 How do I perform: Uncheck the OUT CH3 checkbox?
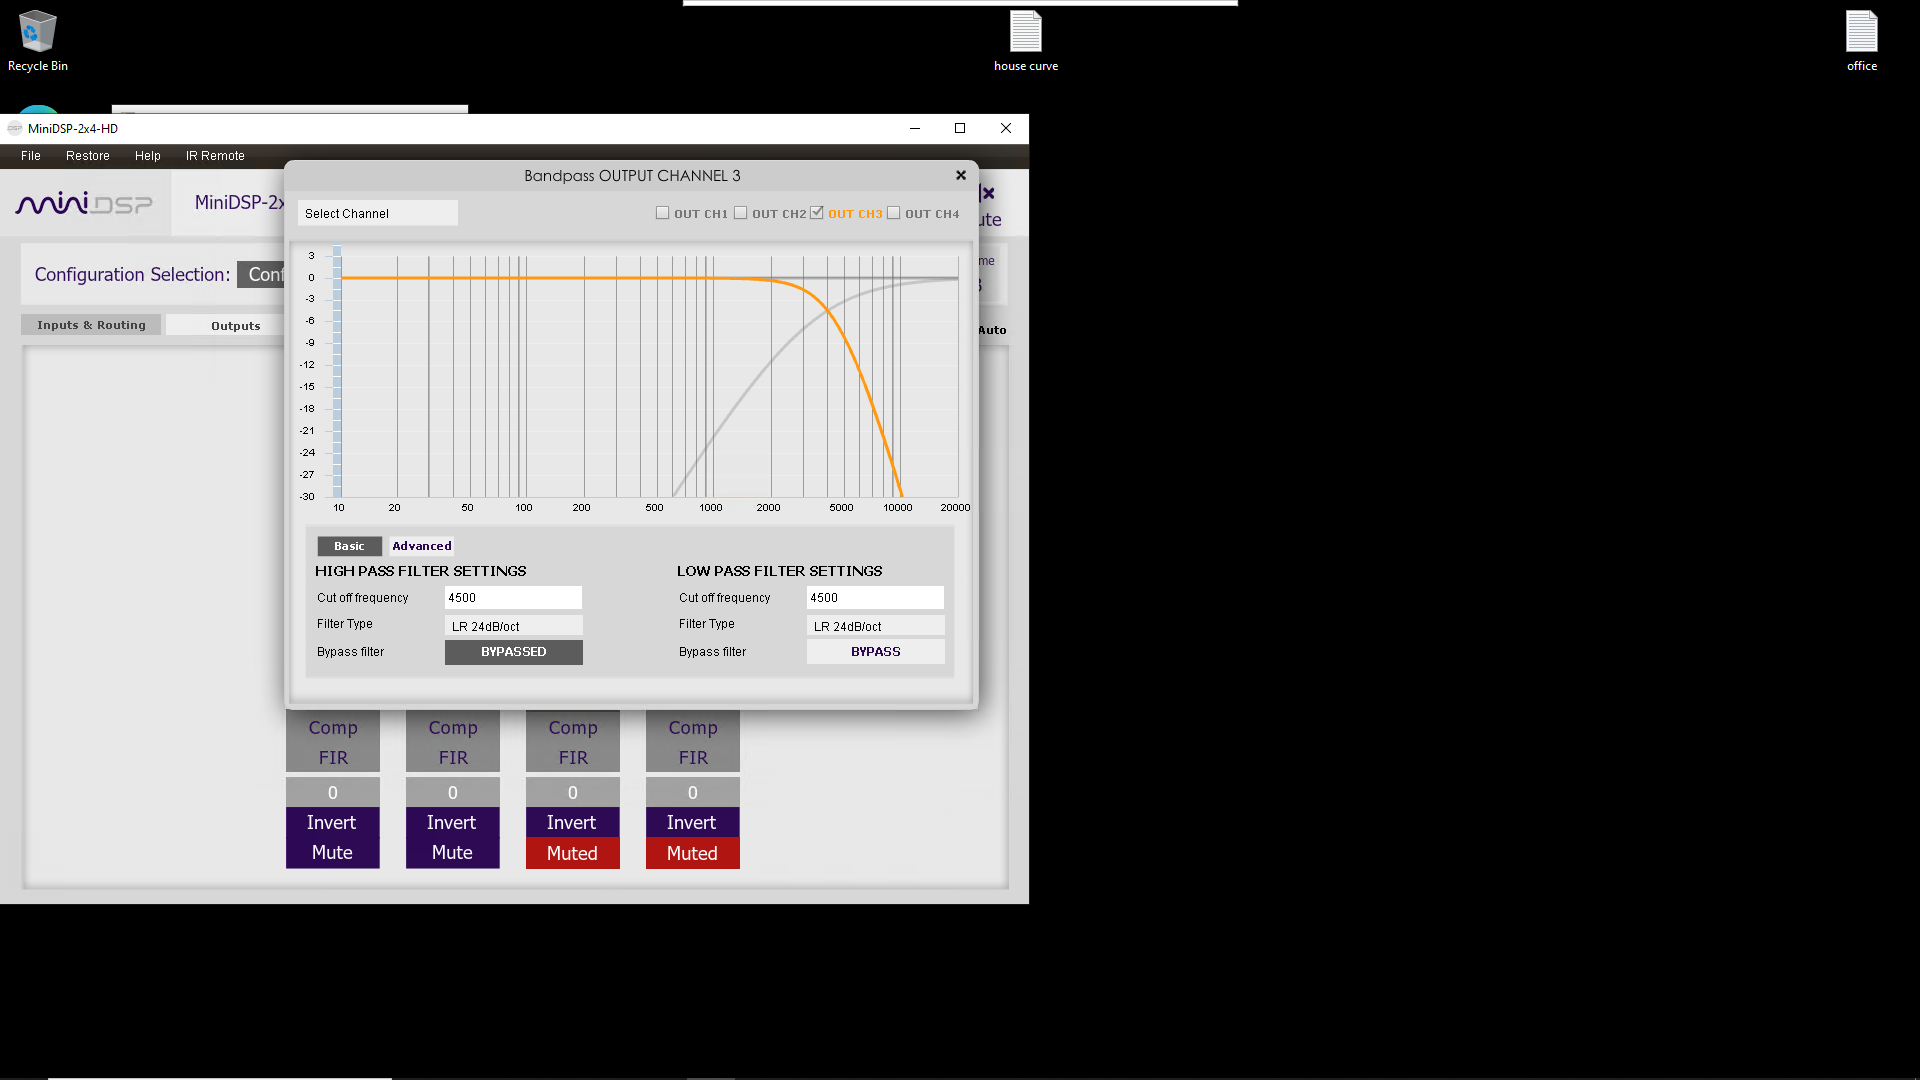(x=817, y=213)
